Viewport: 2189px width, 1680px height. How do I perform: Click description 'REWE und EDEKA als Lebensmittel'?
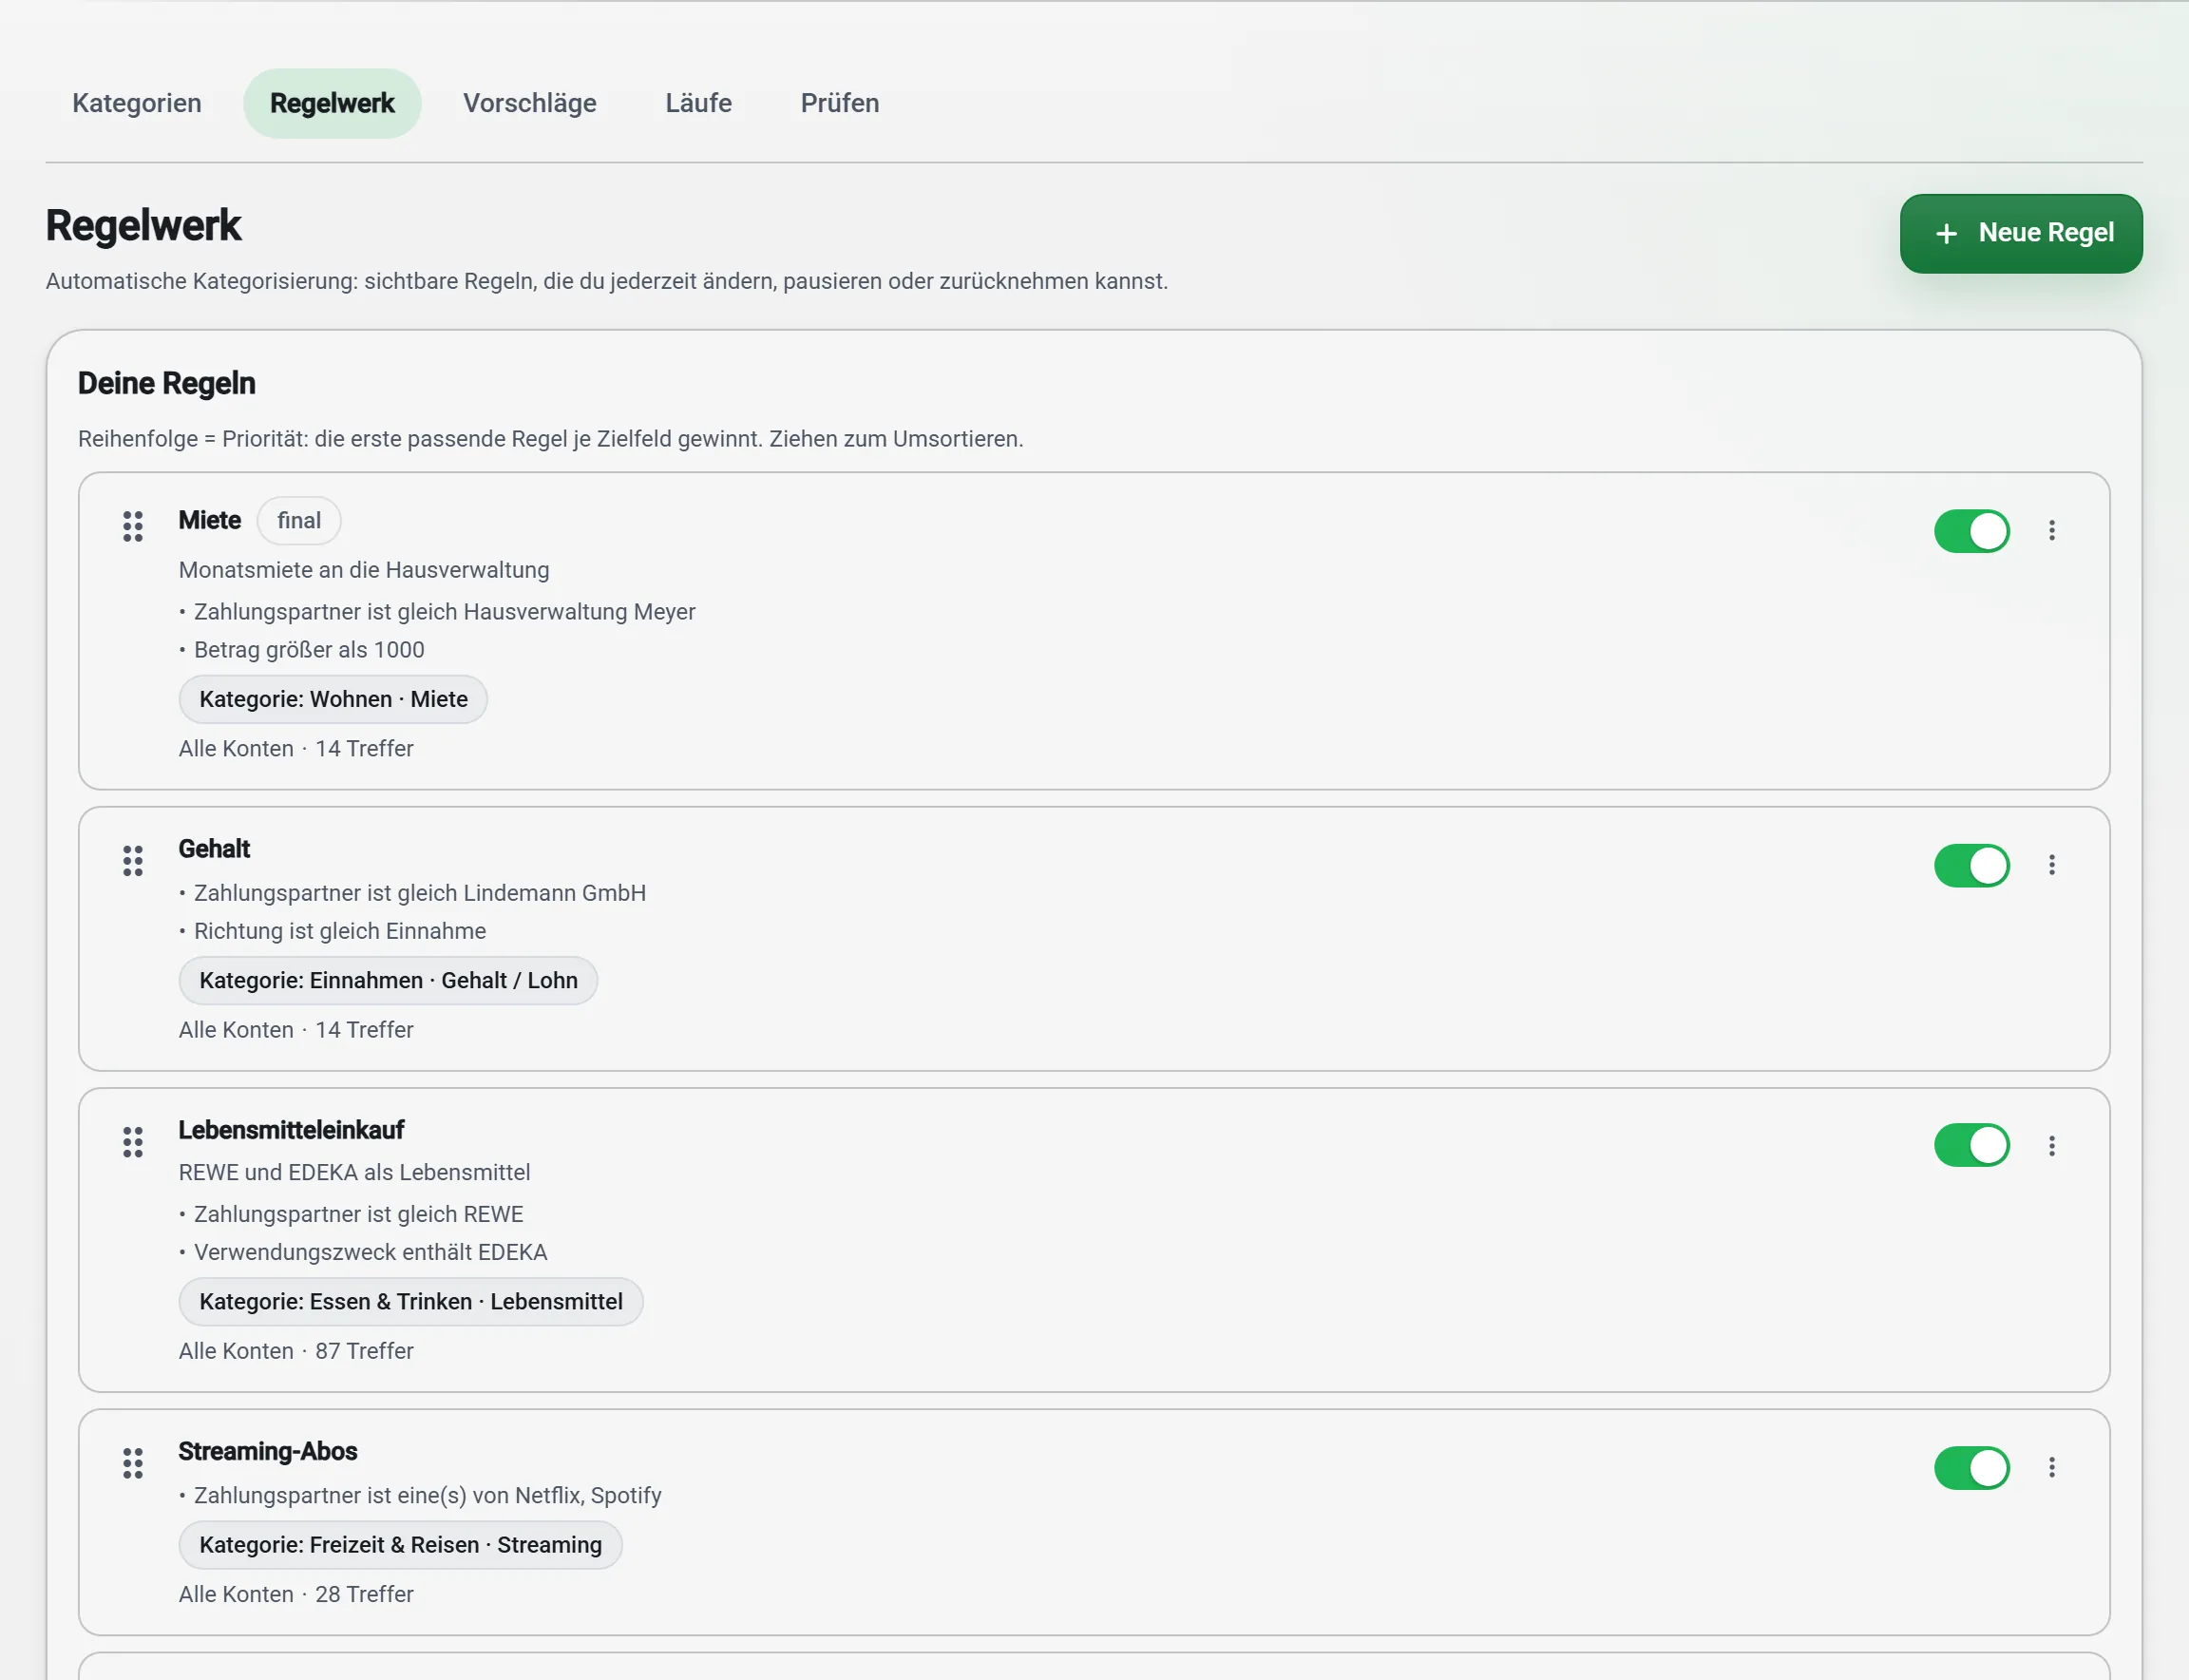354,1171
